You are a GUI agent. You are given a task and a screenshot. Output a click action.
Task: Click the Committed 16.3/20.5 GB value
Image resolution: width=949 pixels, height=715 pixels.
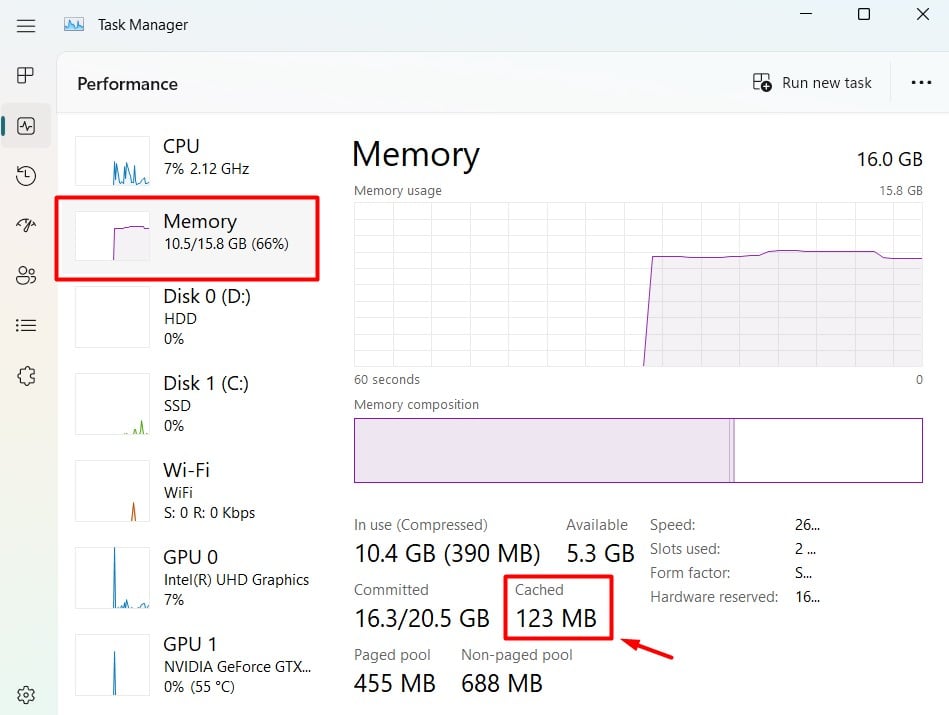click(x=422, y=618)
